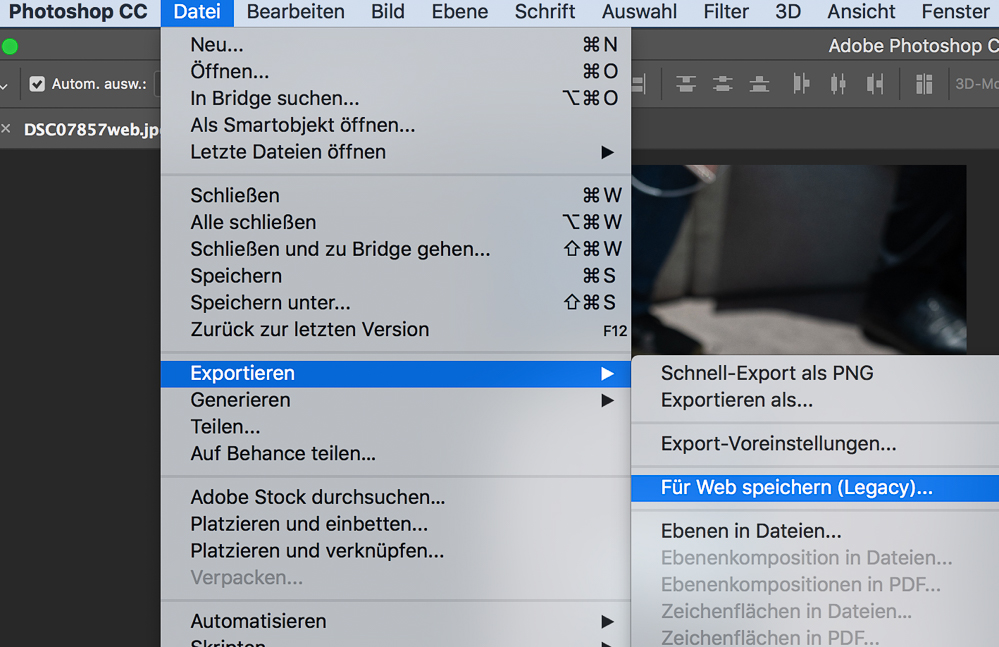The image size is (999, 647).
Task: Select Ebenen in Dateien...
Action: coord(815,531)
